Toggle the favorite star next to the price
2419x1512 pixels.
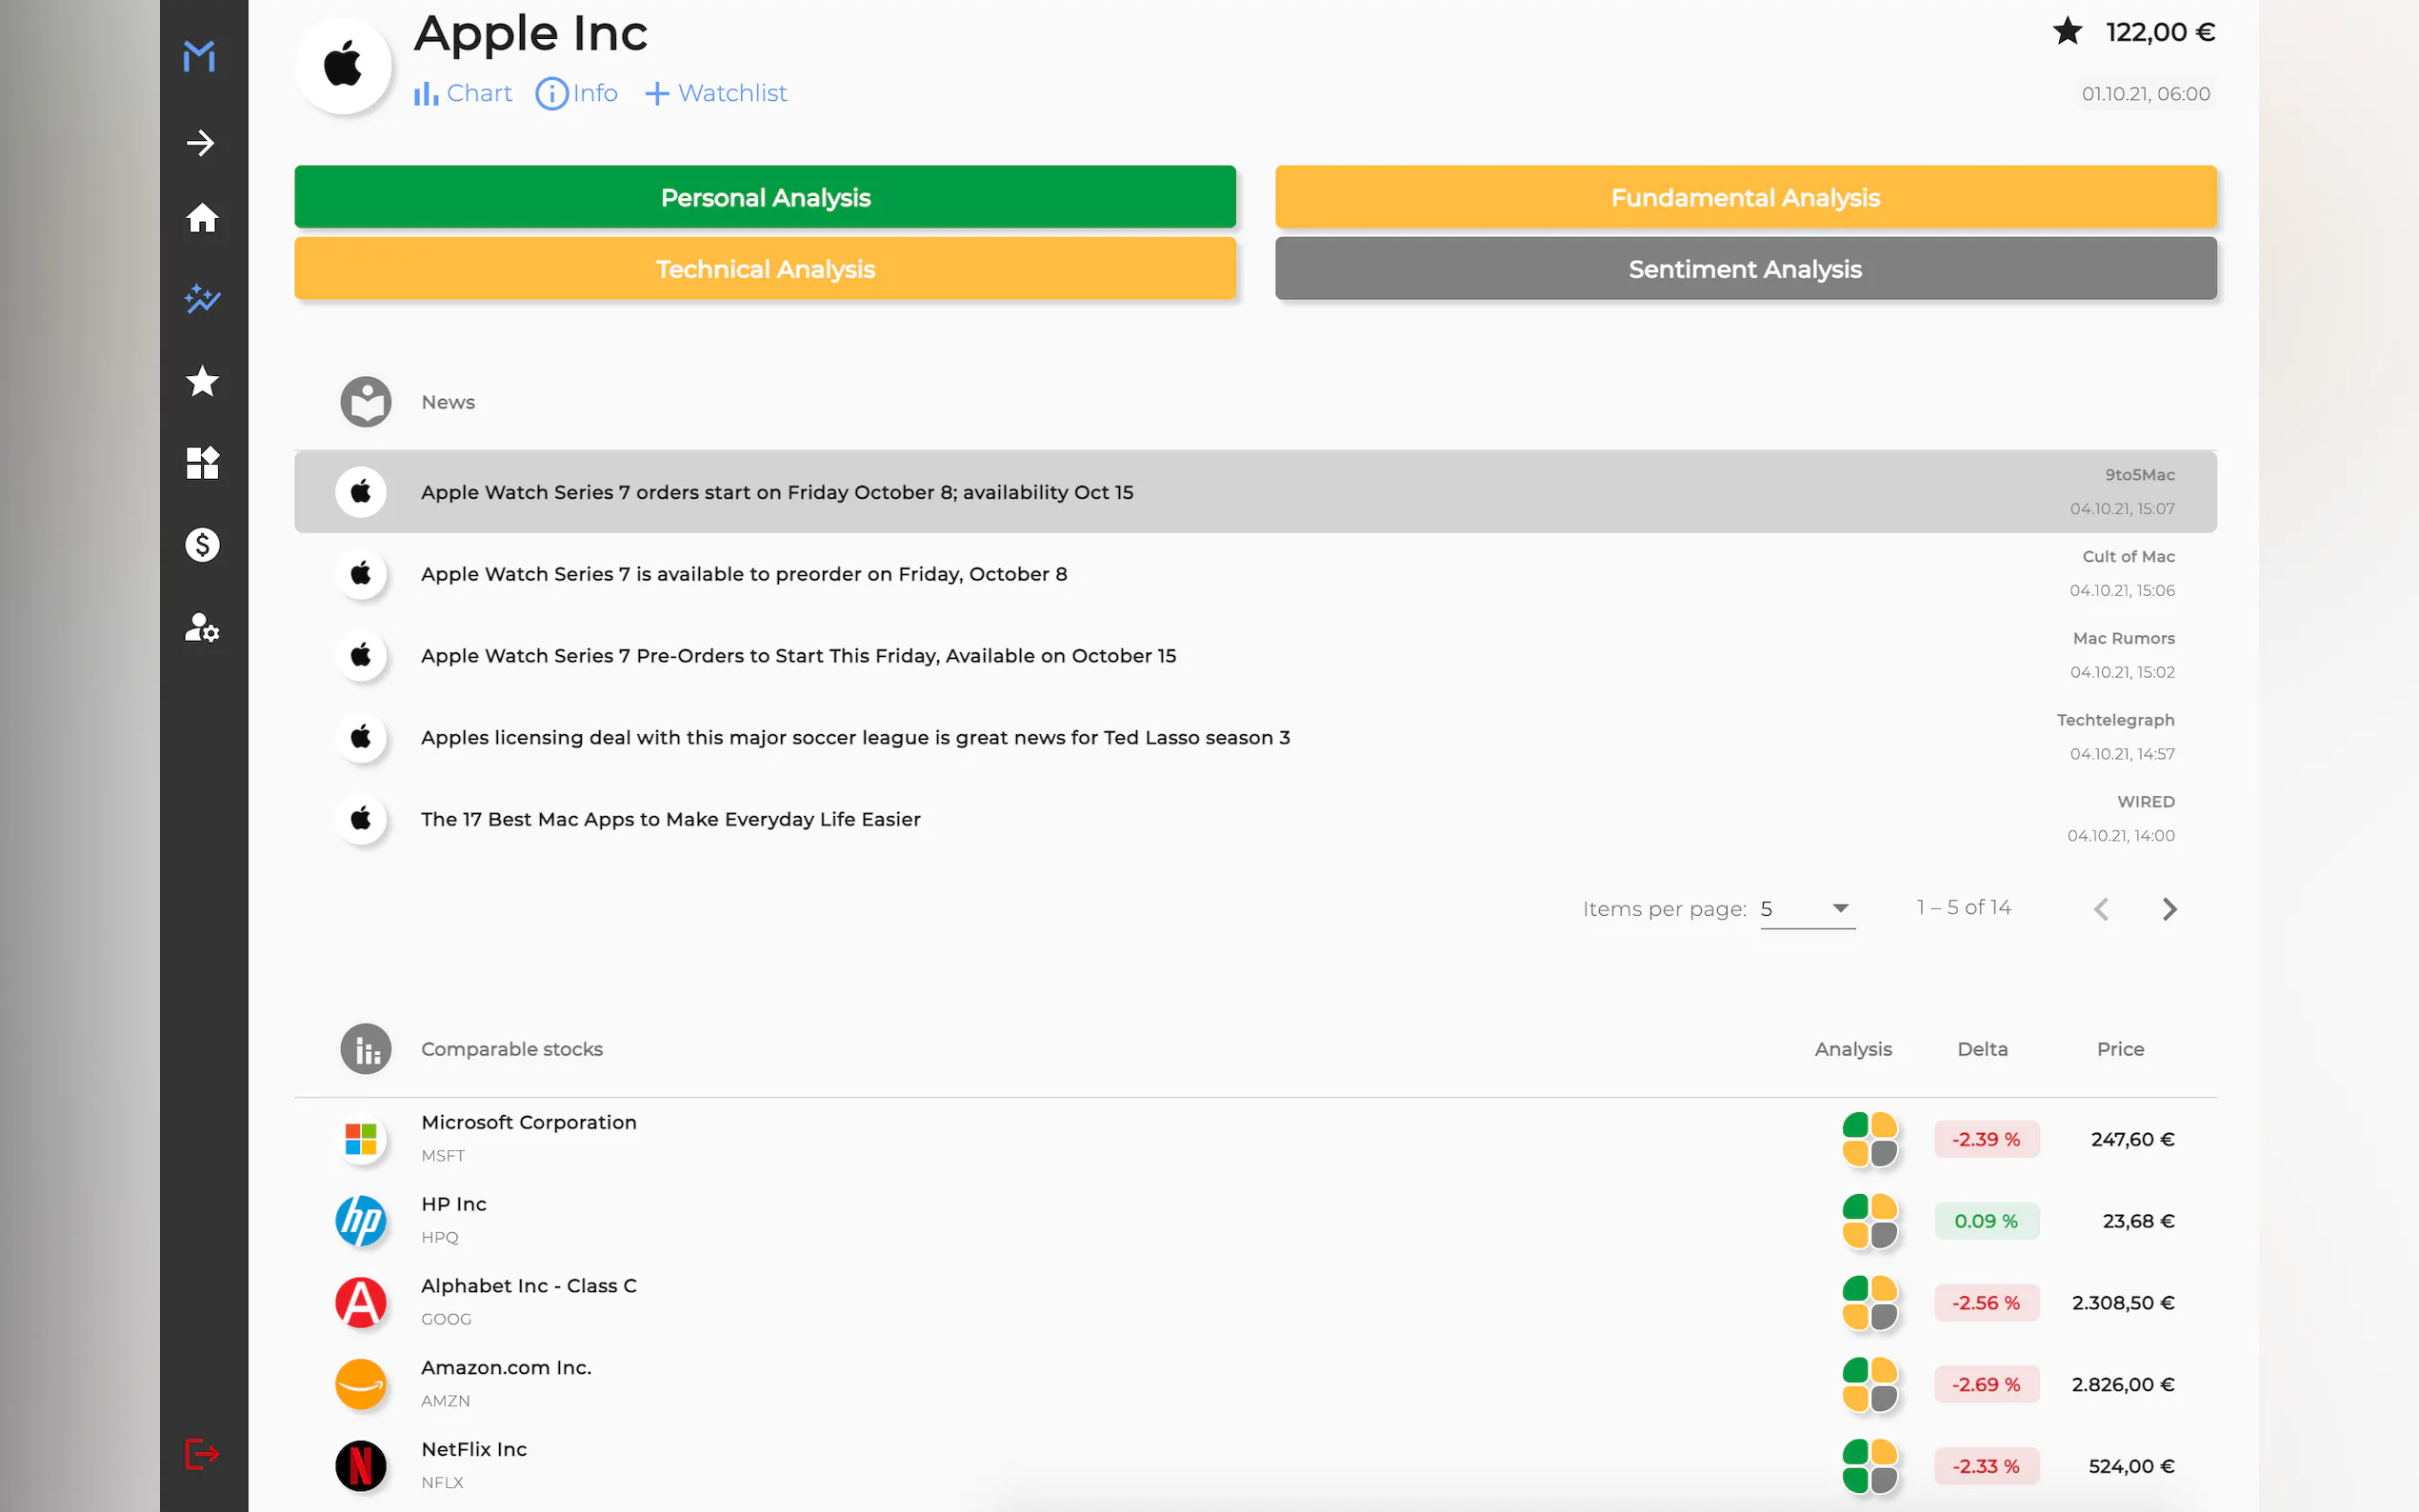click(2067, 32)
